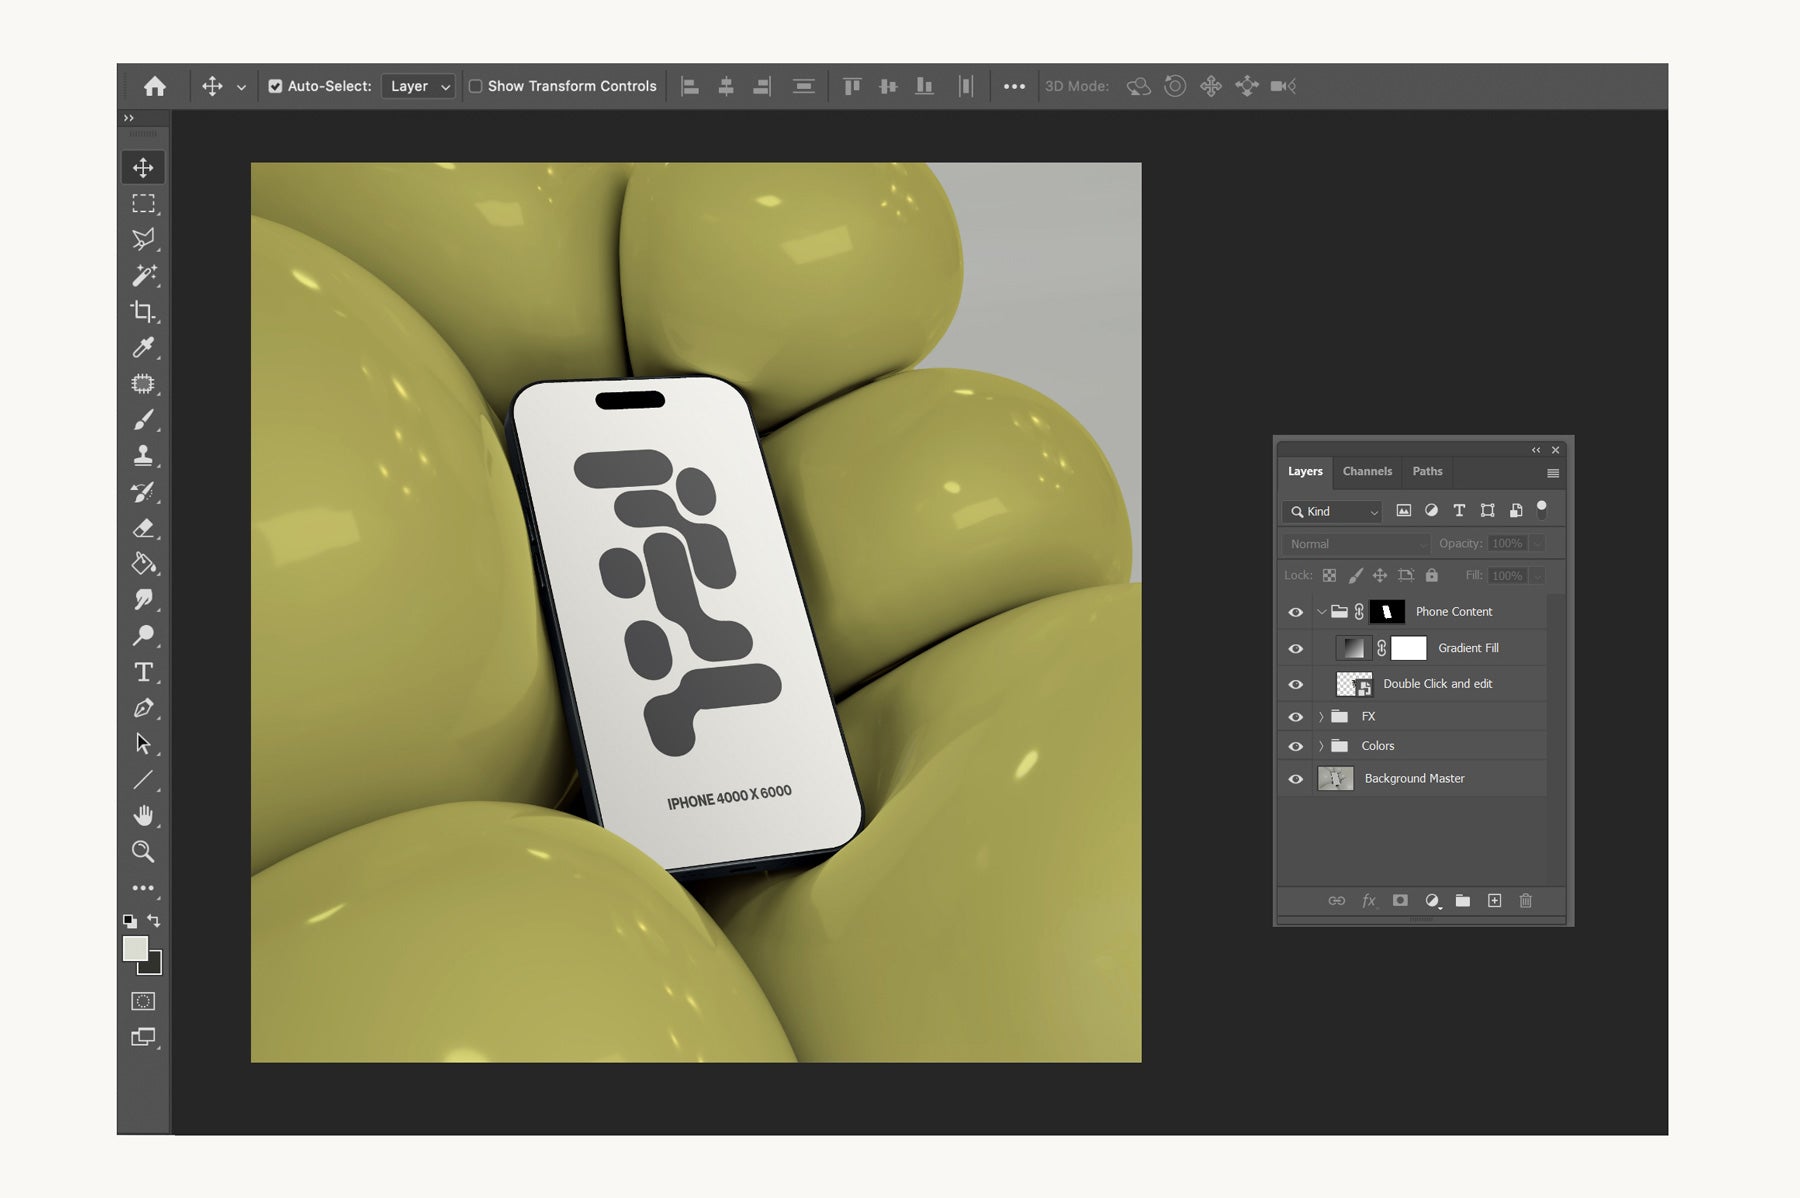The image size is (1800, 1198).
Task: Hide the Background Master layer
Action: [1296, 778]
